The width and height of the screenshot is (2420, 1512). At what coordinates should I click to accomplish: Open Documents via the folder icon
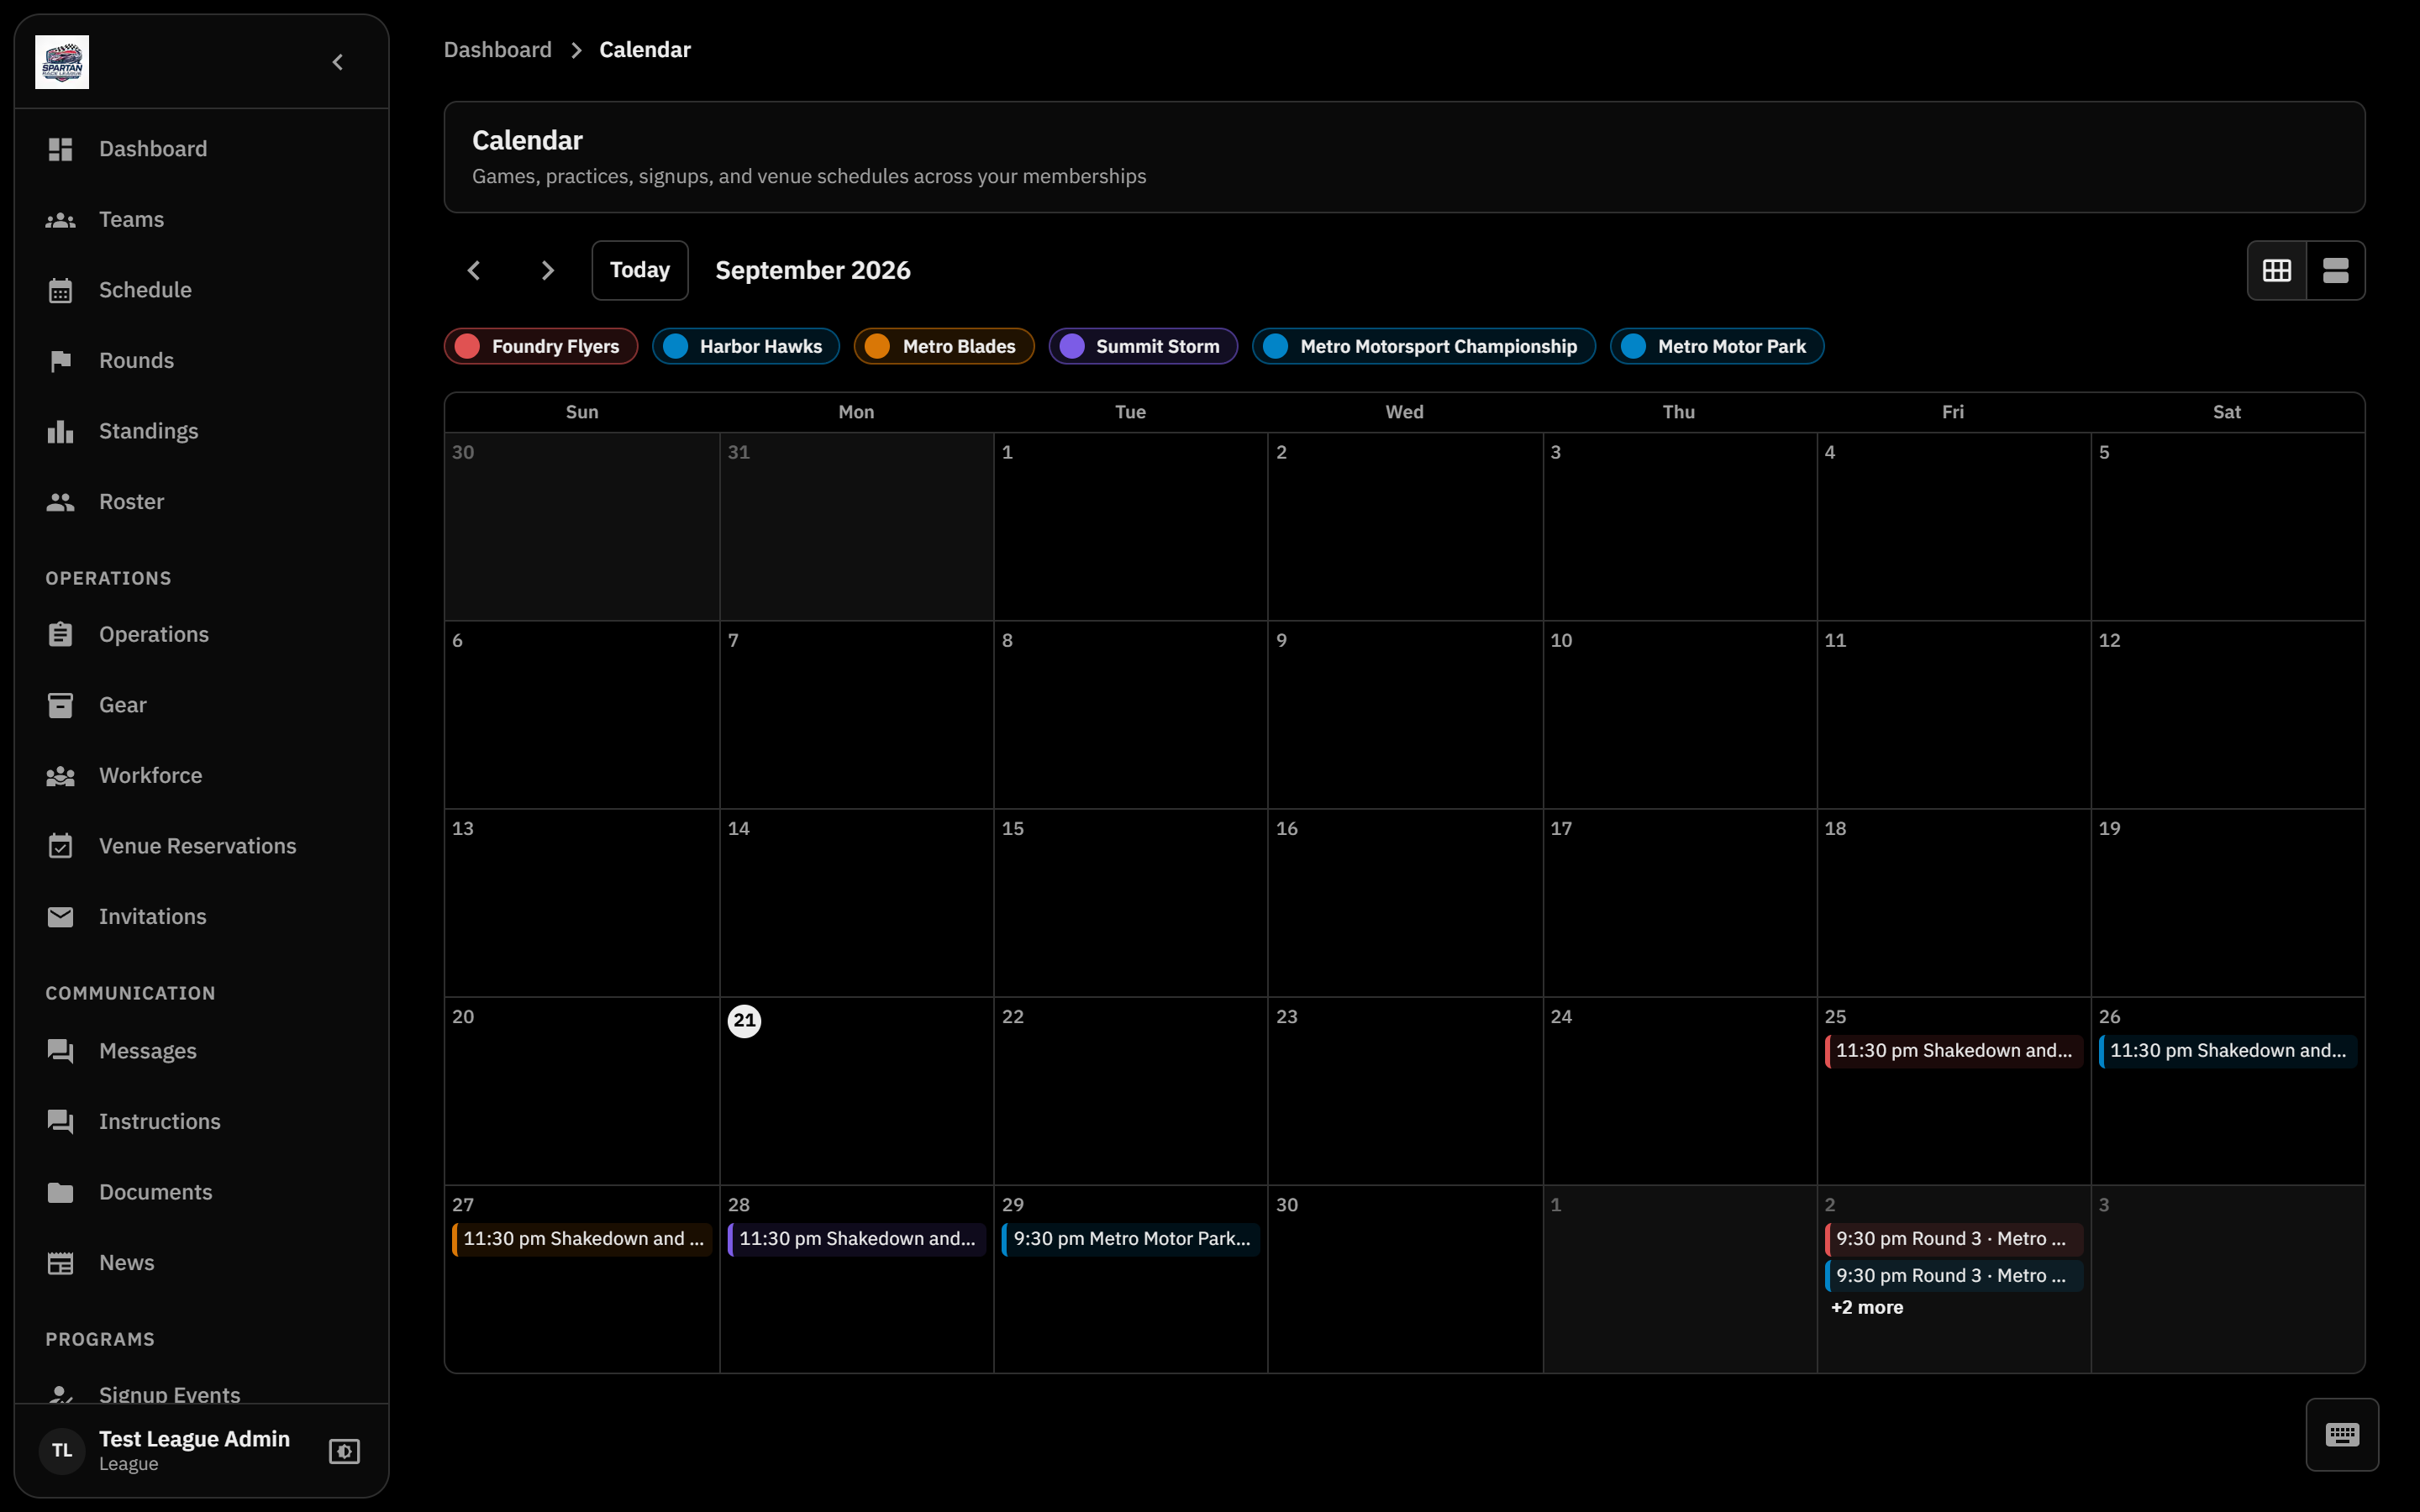[x=61, y=1192]
